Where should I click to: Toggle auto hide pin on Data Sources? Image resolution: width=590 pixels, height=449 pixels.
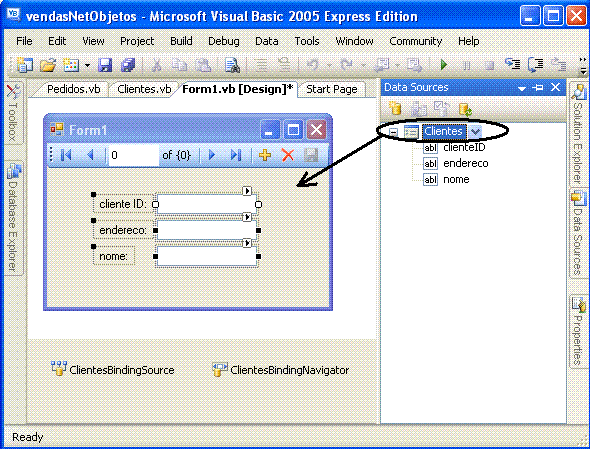pos(538,88)
